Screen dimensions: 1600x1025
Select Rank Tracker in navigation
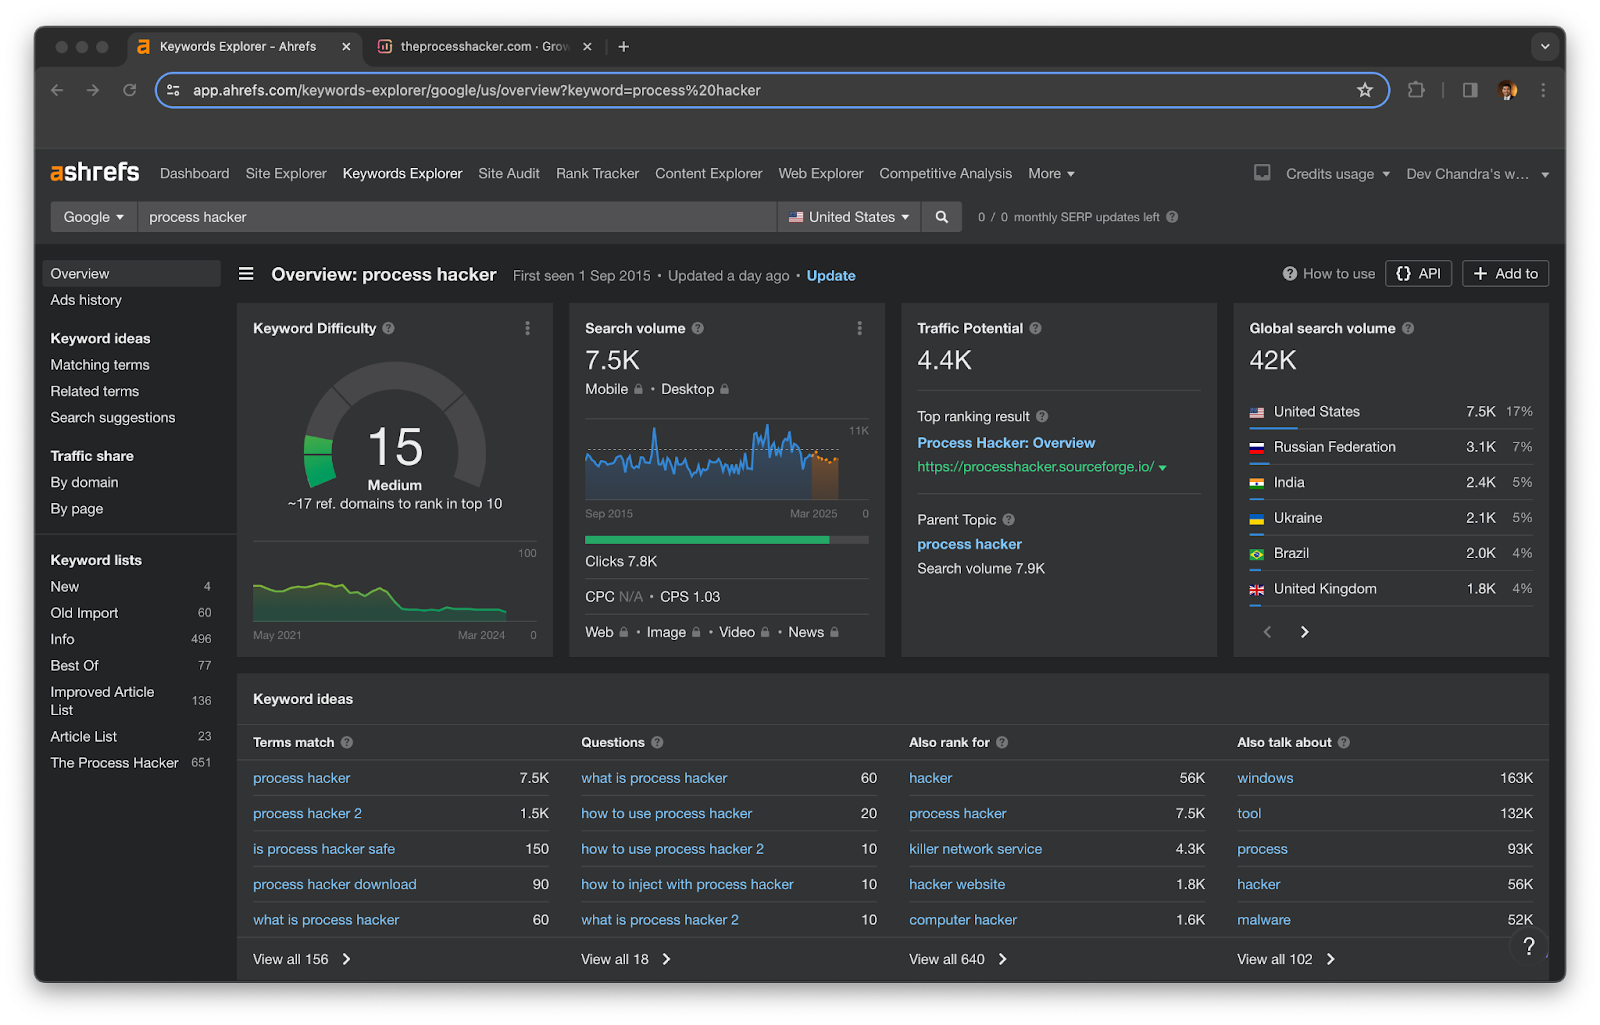pyautogui.click(x=597, y=173)
